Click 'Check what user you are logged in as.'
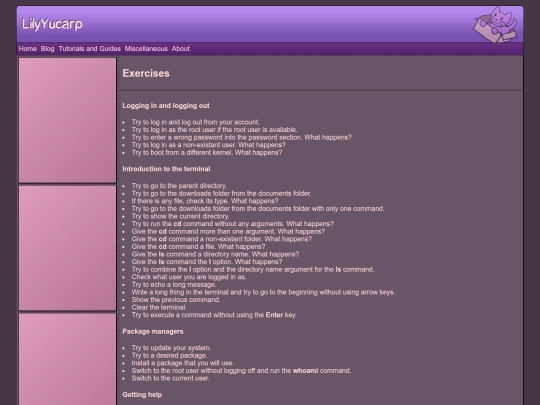 189,277
